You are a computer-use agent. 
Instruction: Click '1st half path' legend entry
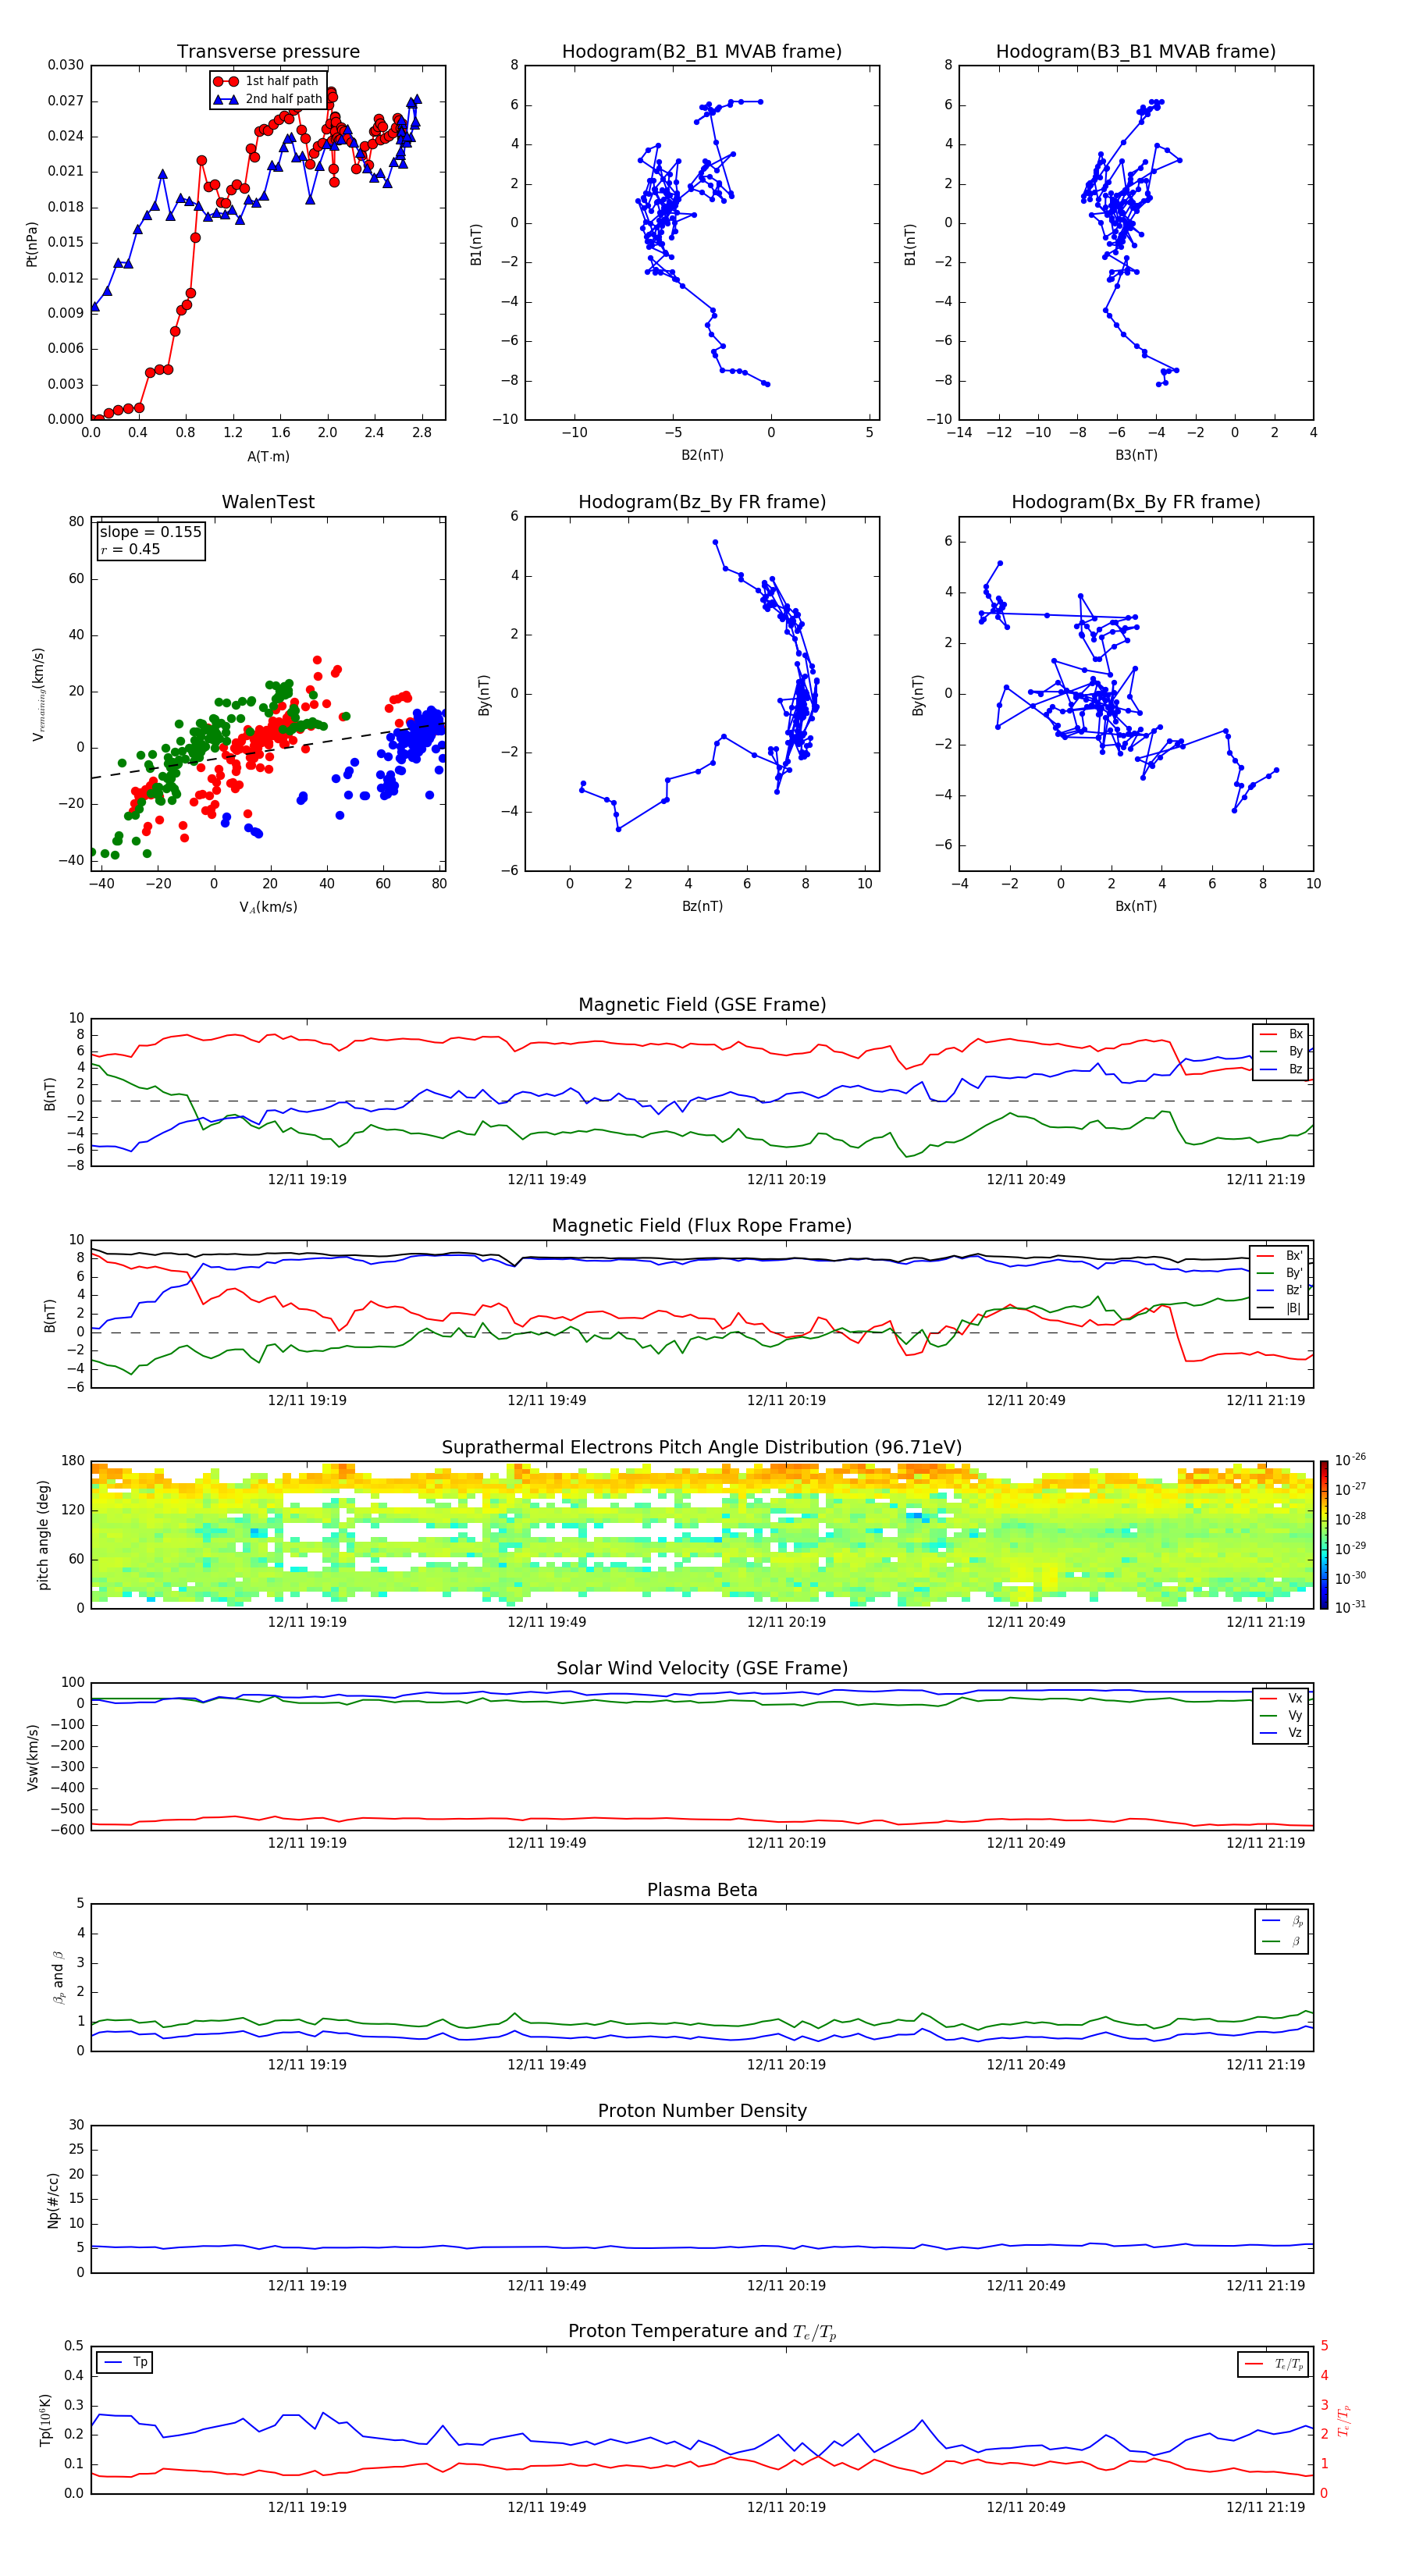[x=267, y=81]
